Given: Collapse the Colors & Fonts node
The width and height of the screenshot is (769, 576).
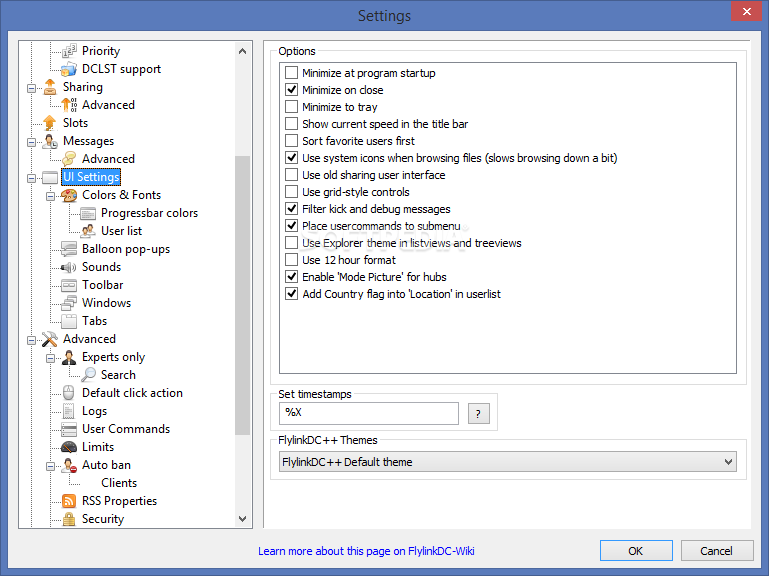Looking at the screenshot, I should click(51, 196).
